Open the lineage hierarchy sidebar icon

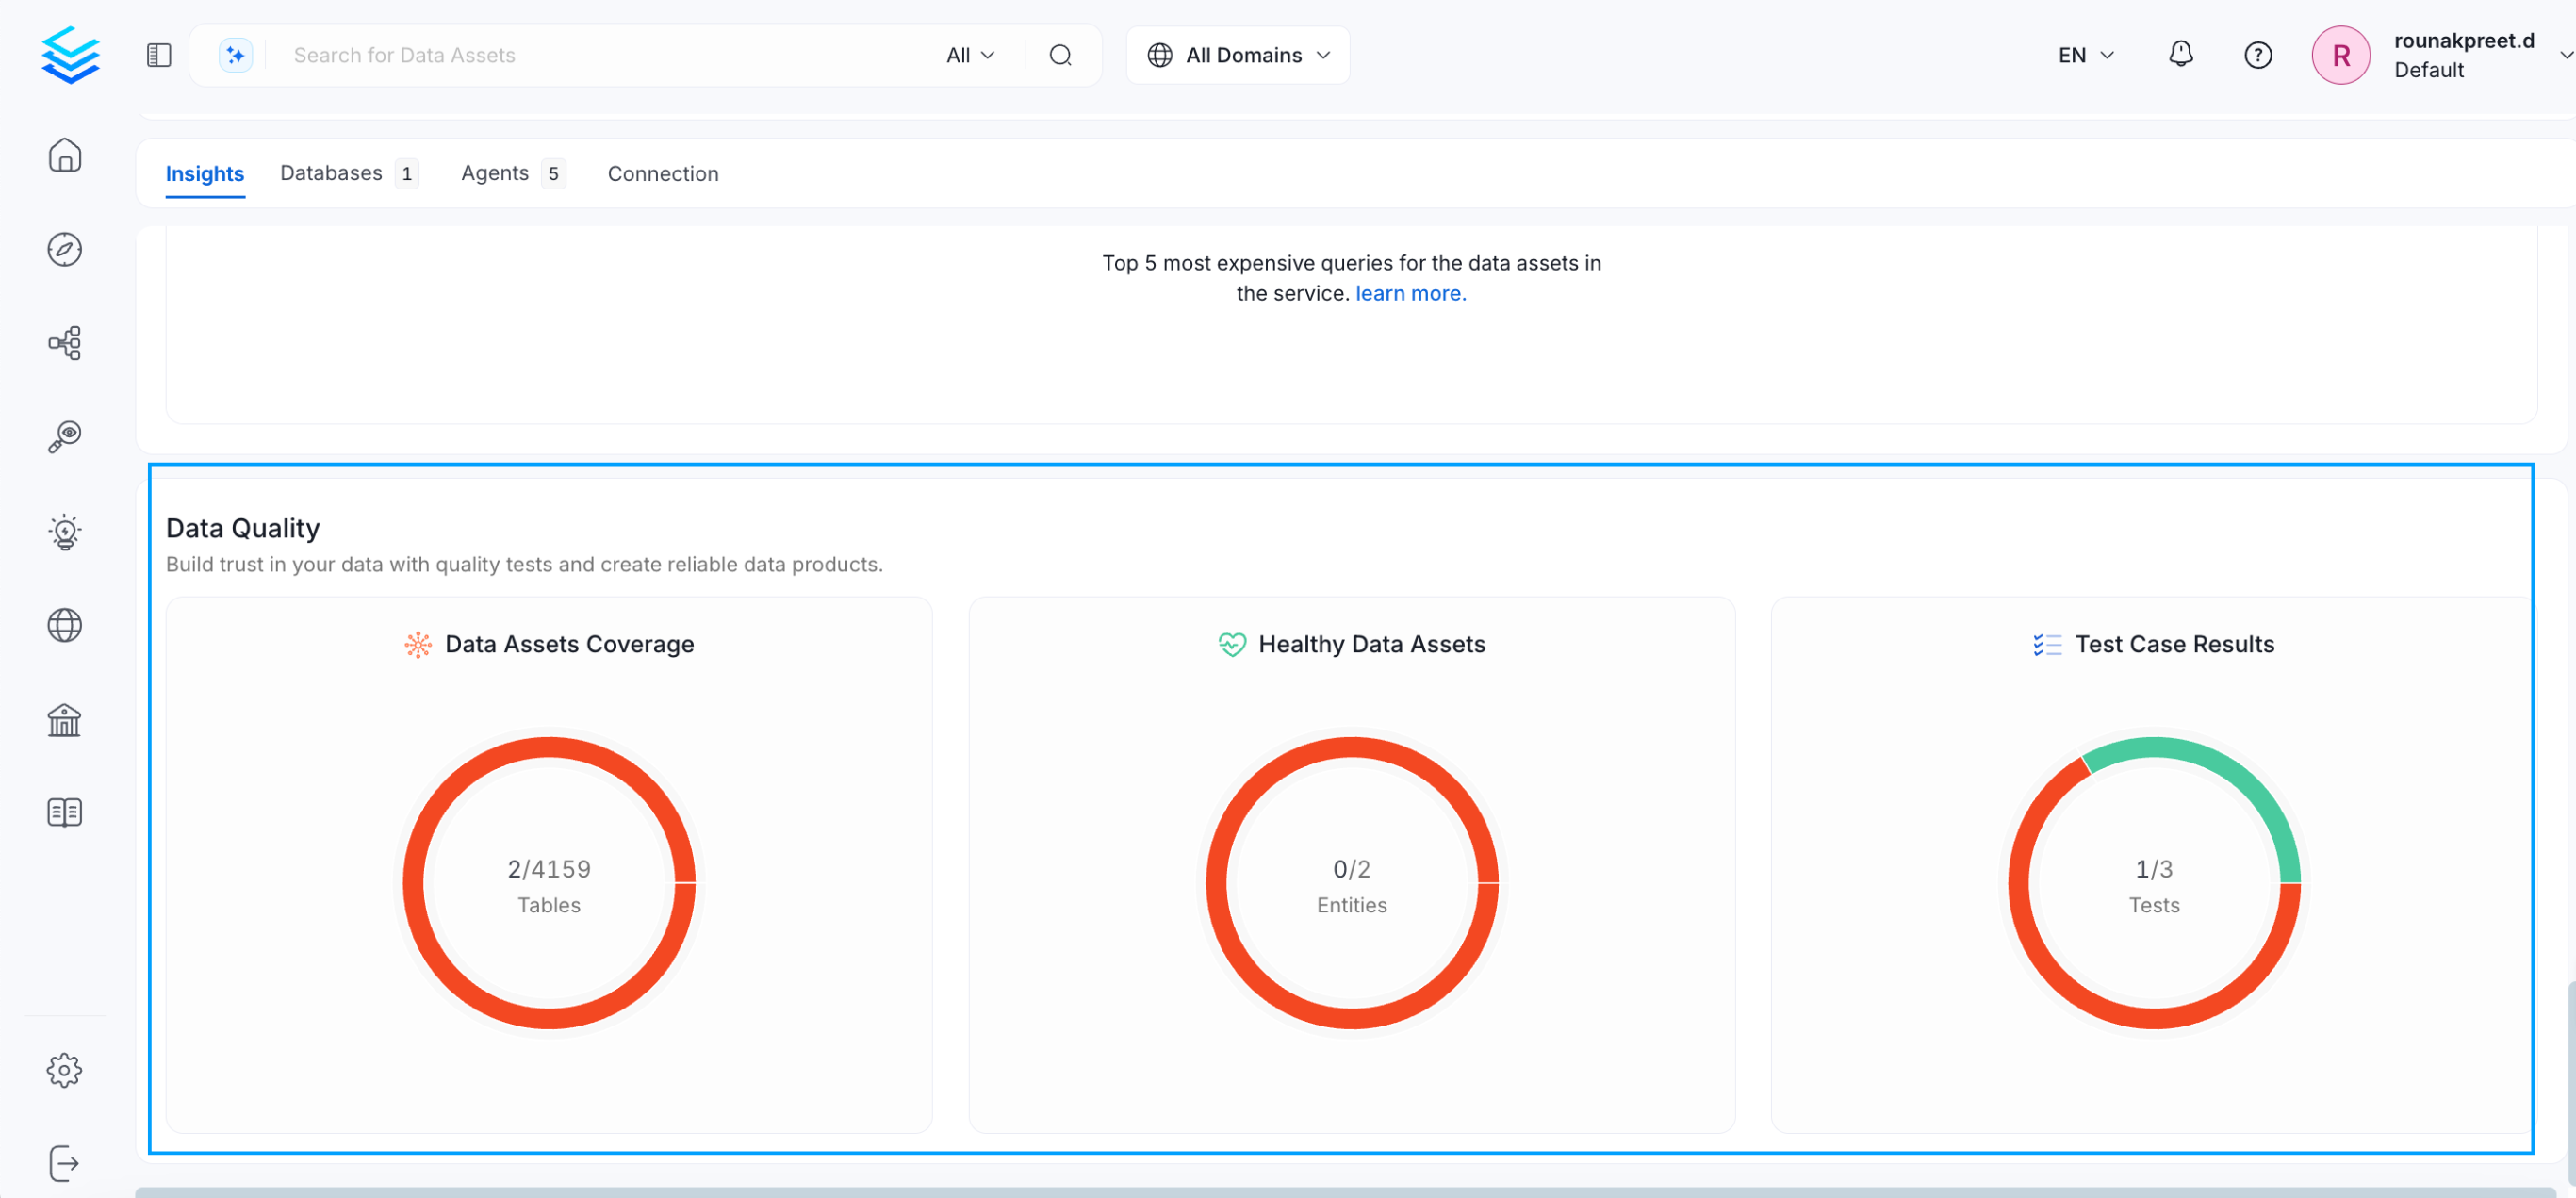65,343
